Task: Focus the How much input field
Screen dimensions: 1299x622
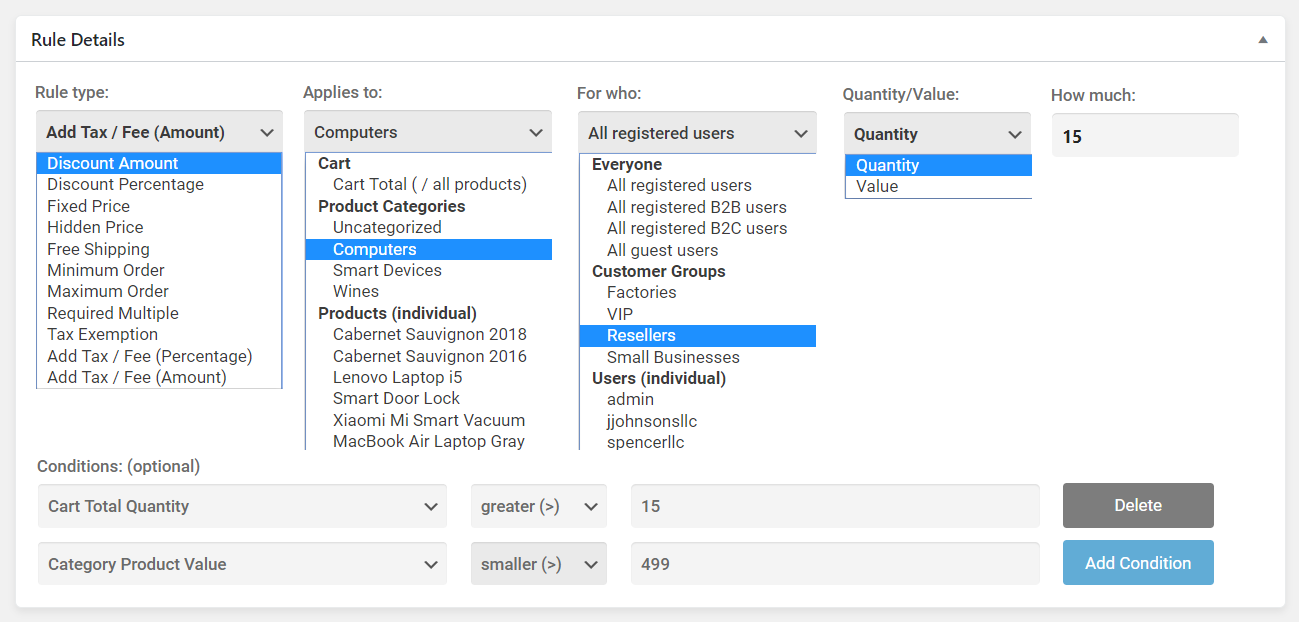Action: (1145, 135)
